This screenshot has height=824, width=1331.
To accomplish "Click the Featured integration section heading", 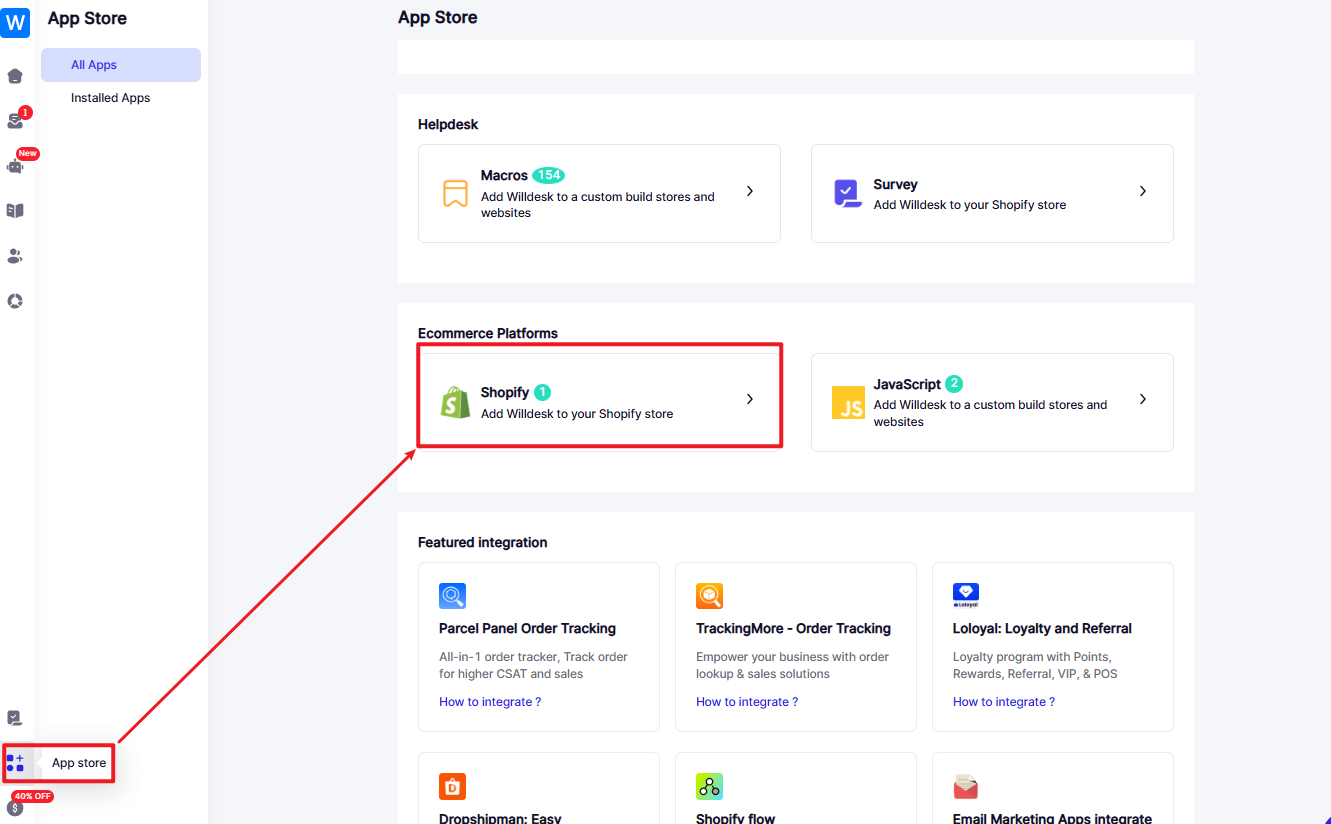I will (x=483, y=542).
